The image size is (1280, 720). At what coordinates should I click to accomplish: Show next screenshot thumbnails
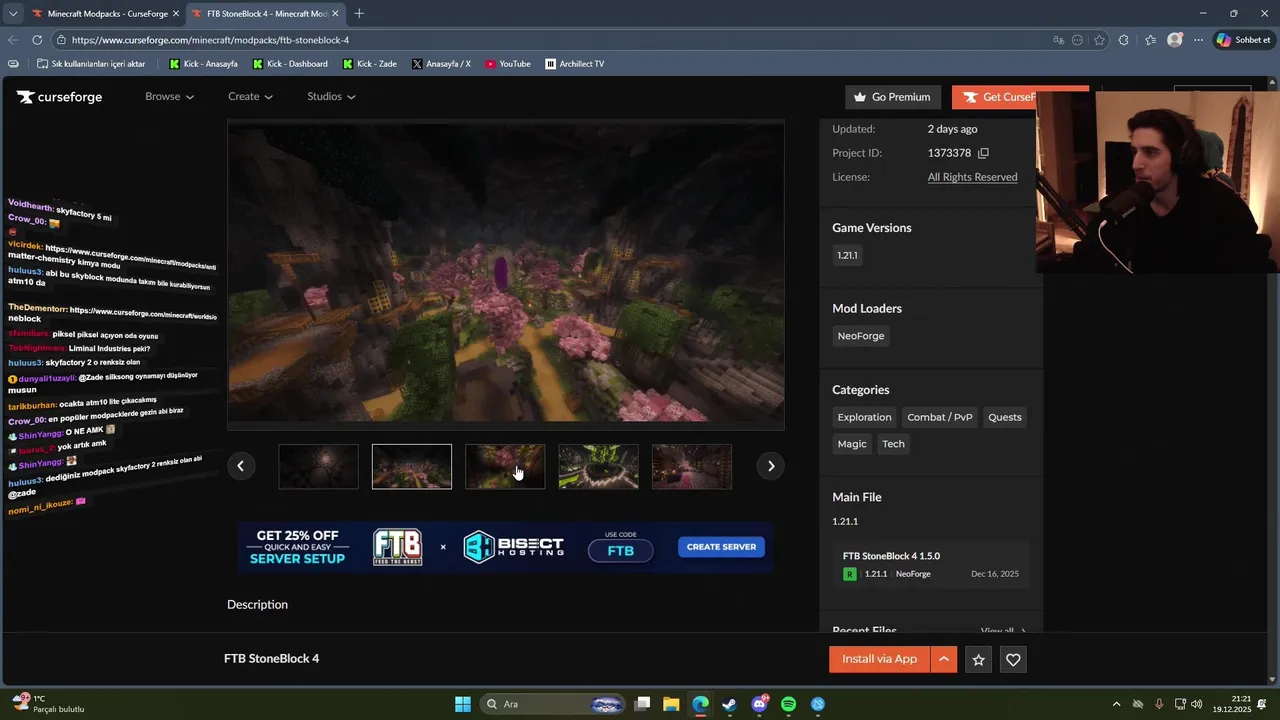point(771,466)
